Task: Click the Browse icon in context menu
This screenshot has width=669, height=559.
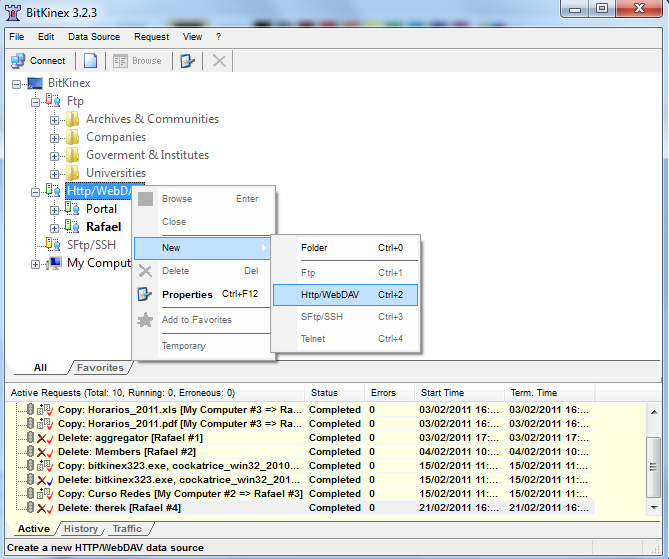Action: click(x=145, y=199)
